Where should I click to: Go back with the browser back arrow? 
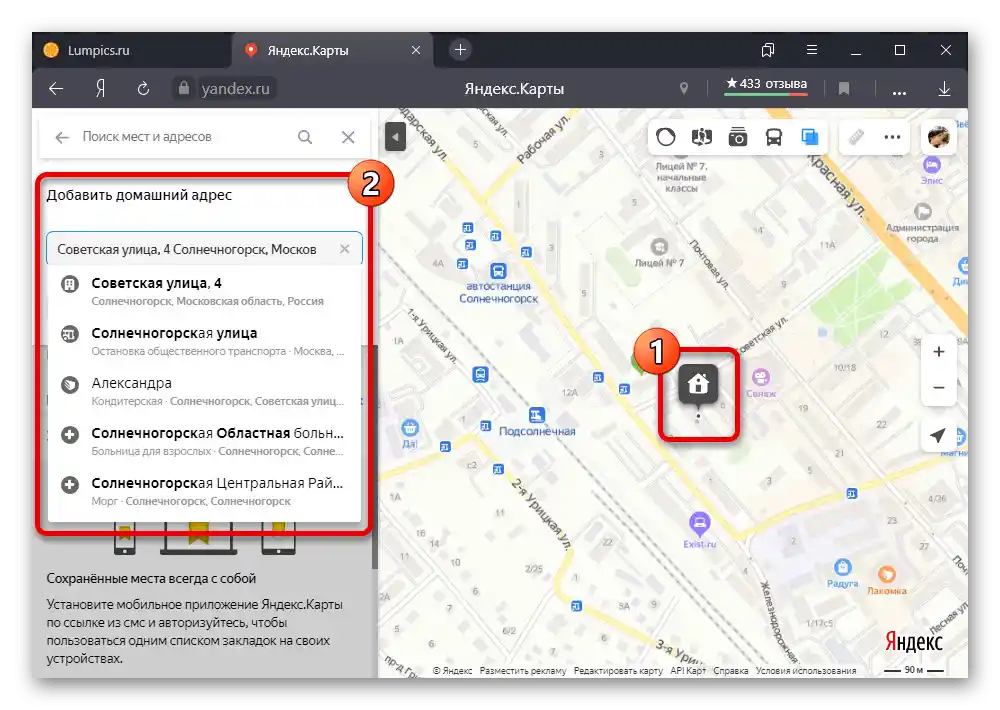point(56,89)
